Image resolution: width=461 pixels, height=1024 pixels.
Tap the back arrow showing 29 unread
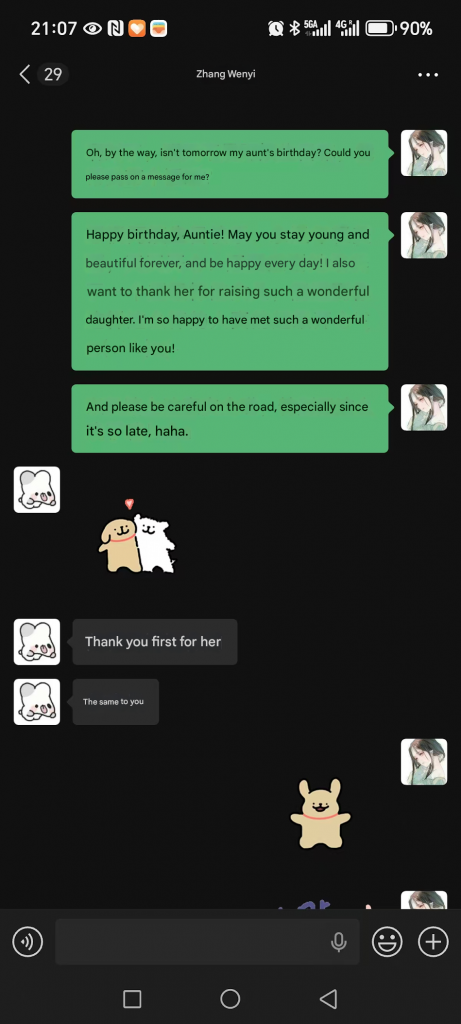(x=43, y=74)
